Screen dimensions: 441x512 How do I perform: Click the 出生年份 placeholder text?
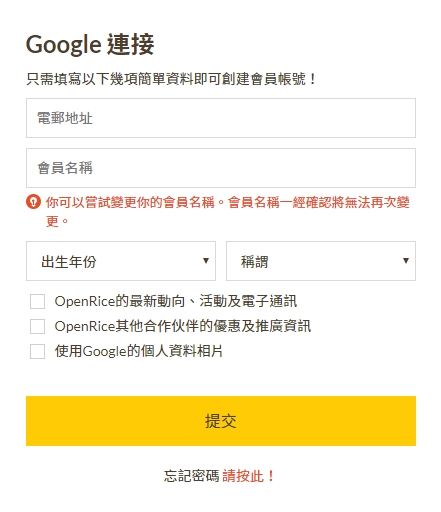click(69, 262)
